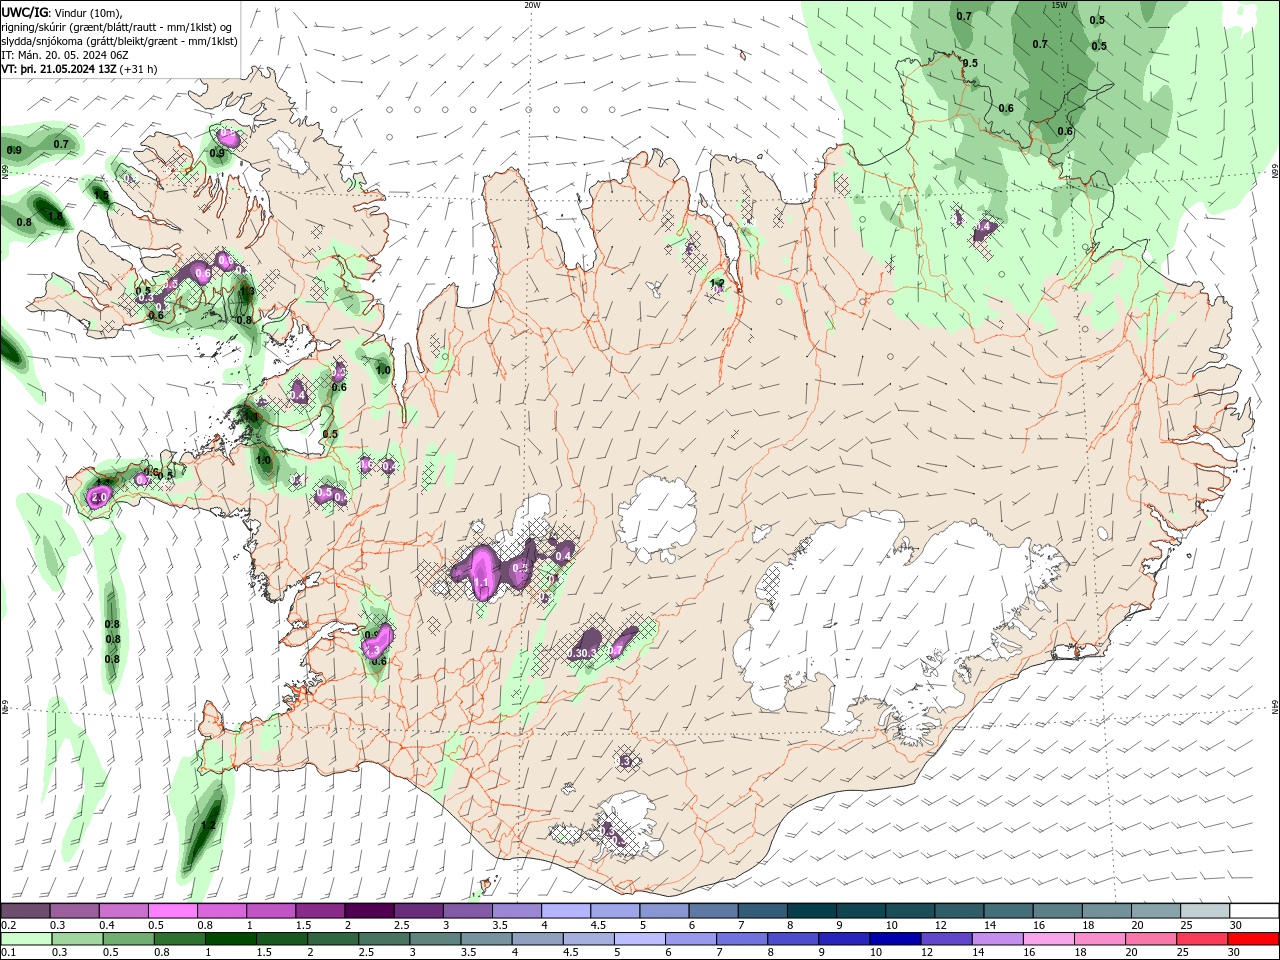Click the '0.1' legend label
The height and width of the screenshot is (960, 1280).
pyautogui.click(x=8, y=953)
